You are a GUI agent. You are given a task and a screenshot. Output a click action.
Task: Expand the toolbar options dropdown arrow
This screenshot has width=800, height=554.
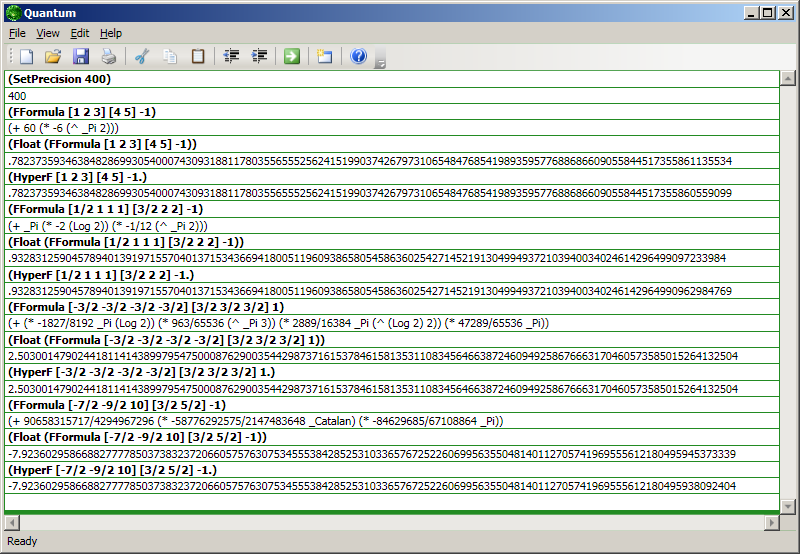pos(380,63)
